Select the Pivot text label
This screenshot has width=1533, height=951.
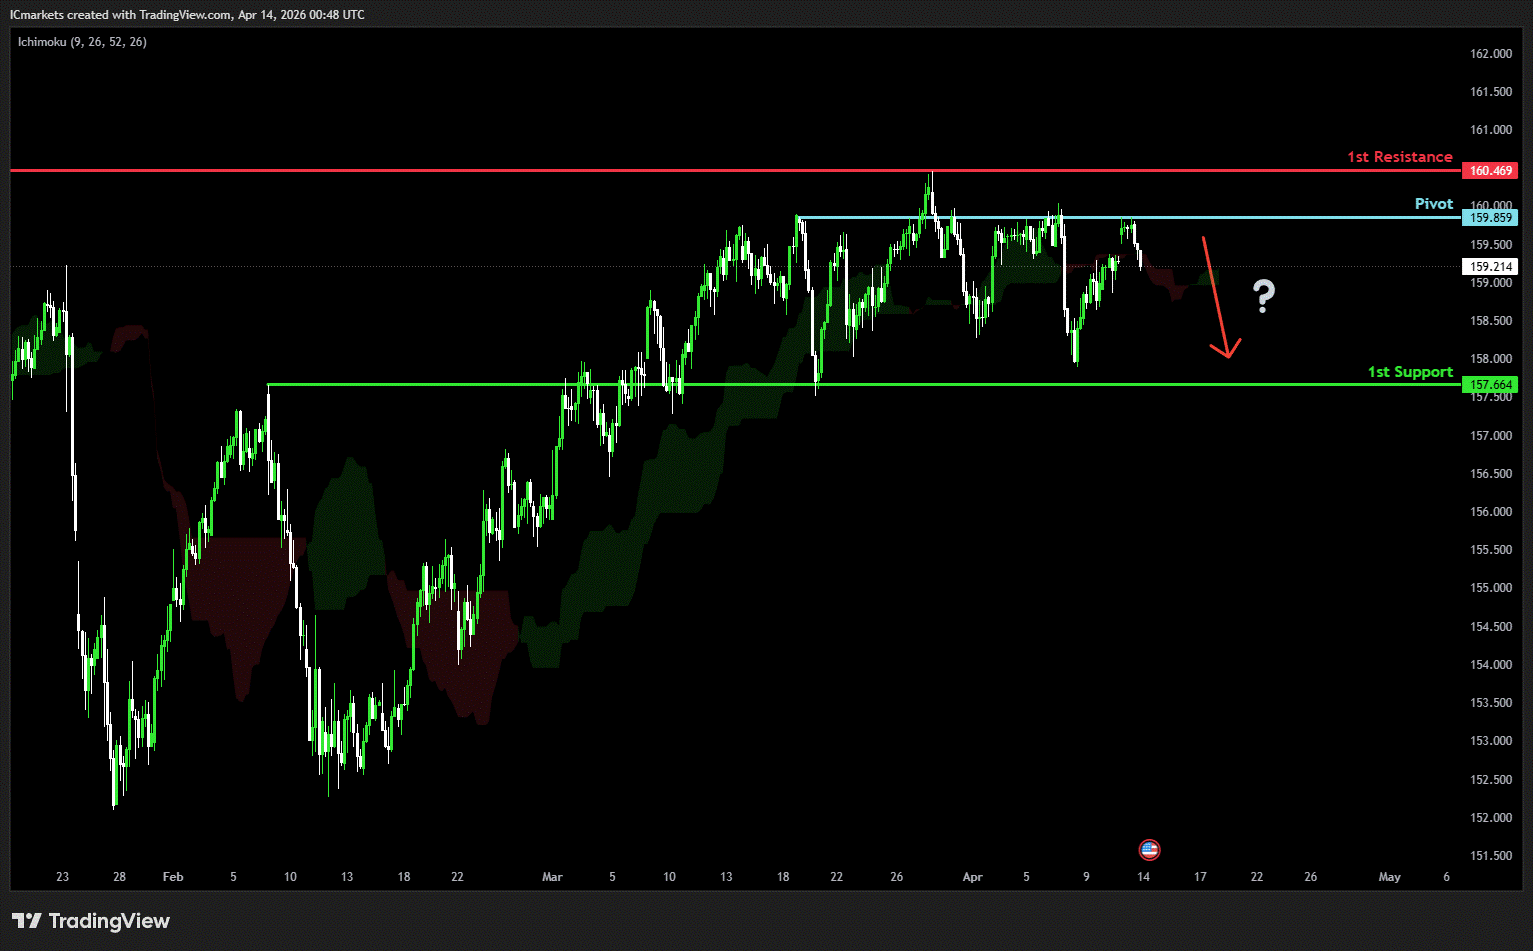1433,204
